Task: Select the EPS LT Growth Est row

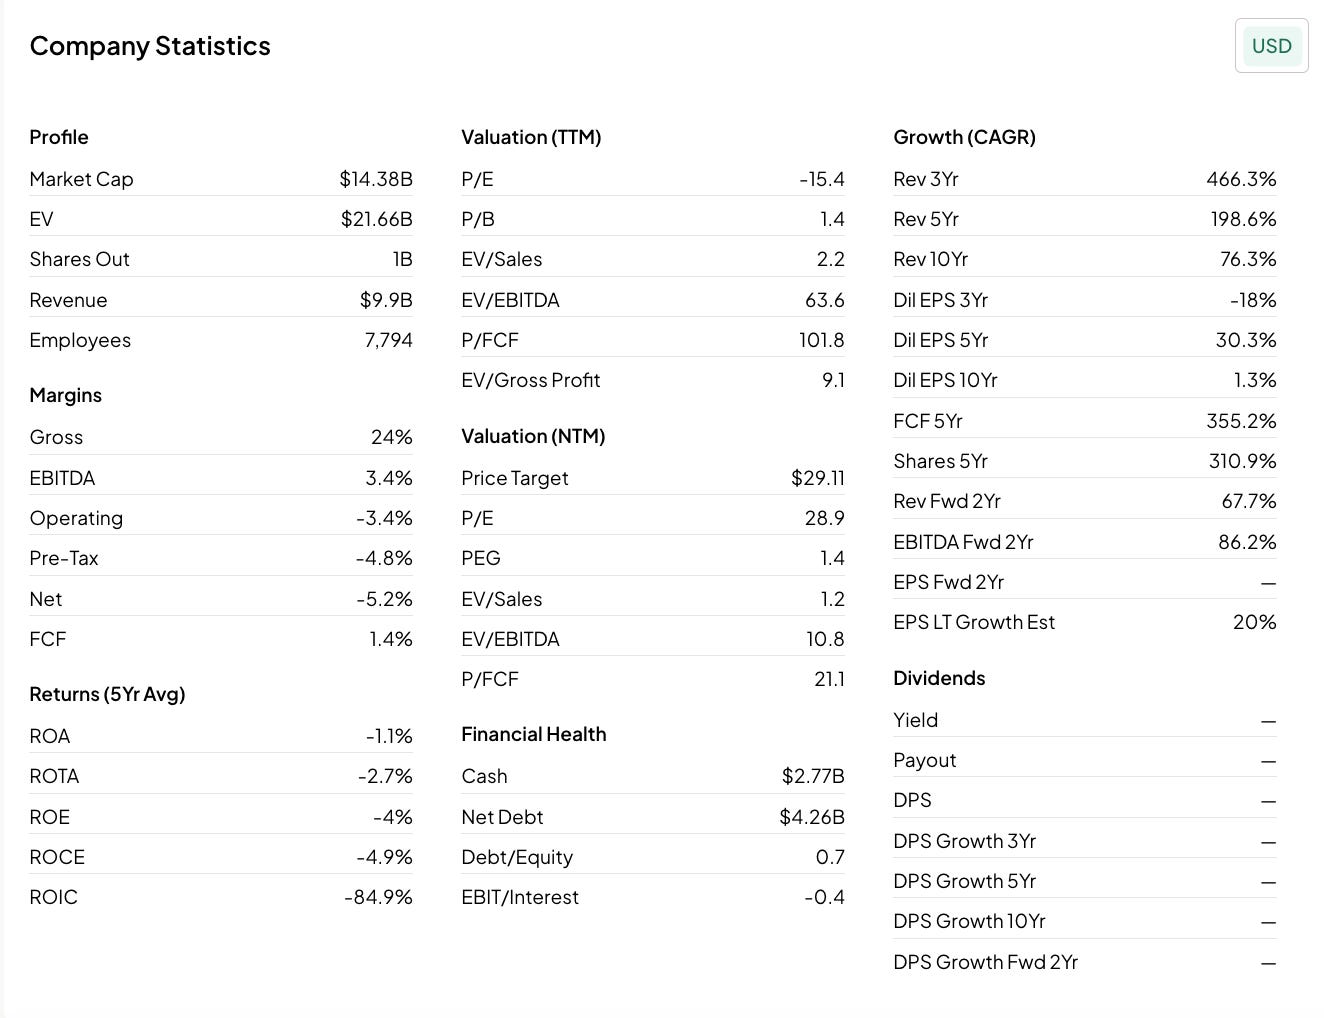Action: pyautogui.click(x=1085, y=622)
